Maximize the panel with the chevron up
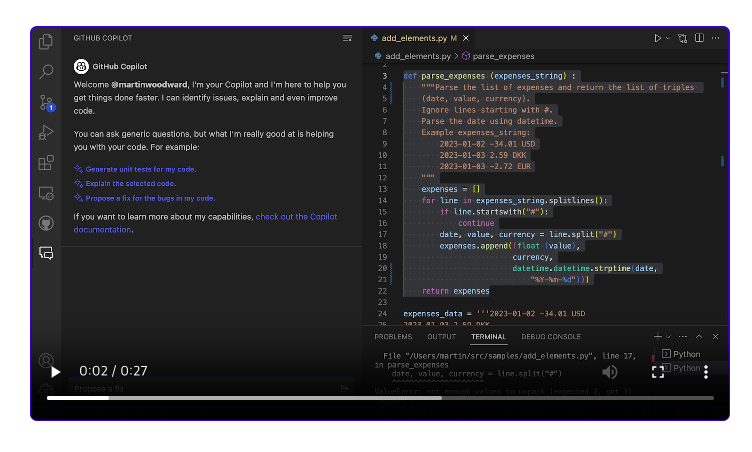The height and width of the screenshot is (452, 752). [x=699, y=336]
